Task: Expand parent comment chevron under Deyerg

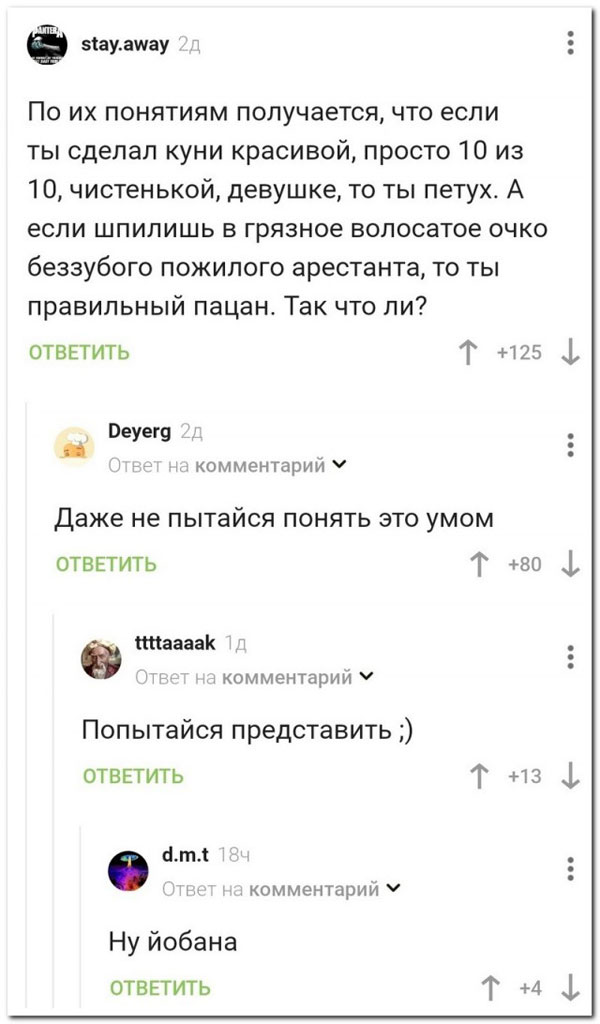Action: pos(340,465)
